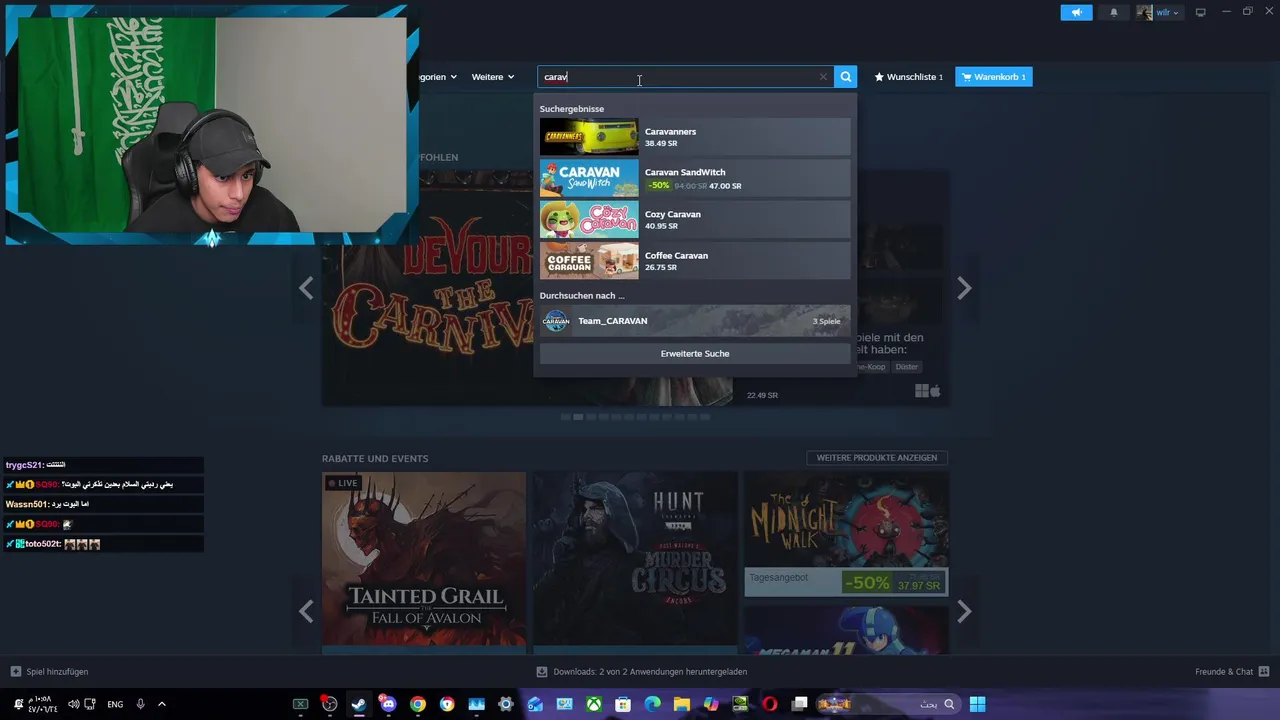
Task: Open Microsoft Edge from the taskbar
Action: tap(652, 704)
